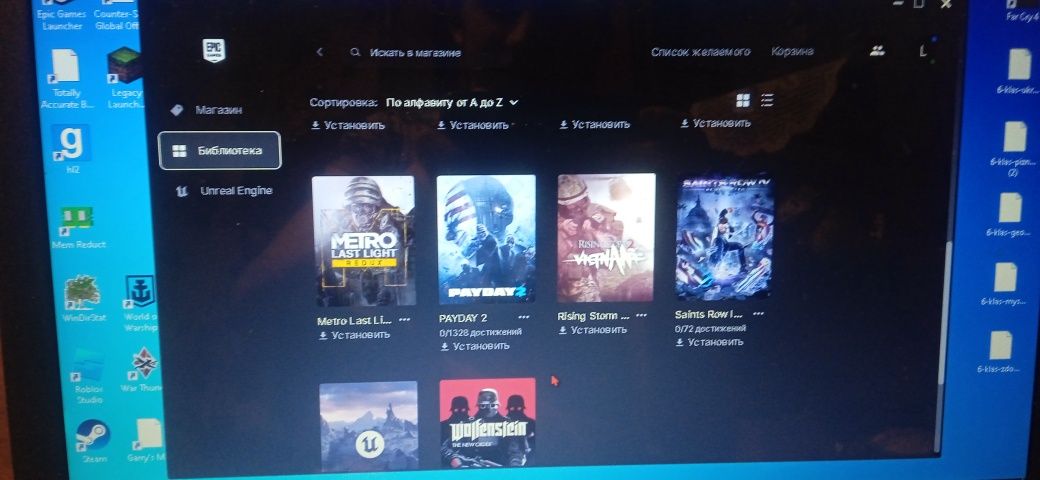The width and height of the screenshot is (1040, 480).
Task: Open Epic Games Launcher desktop shortcut
Action: [62, 16]
